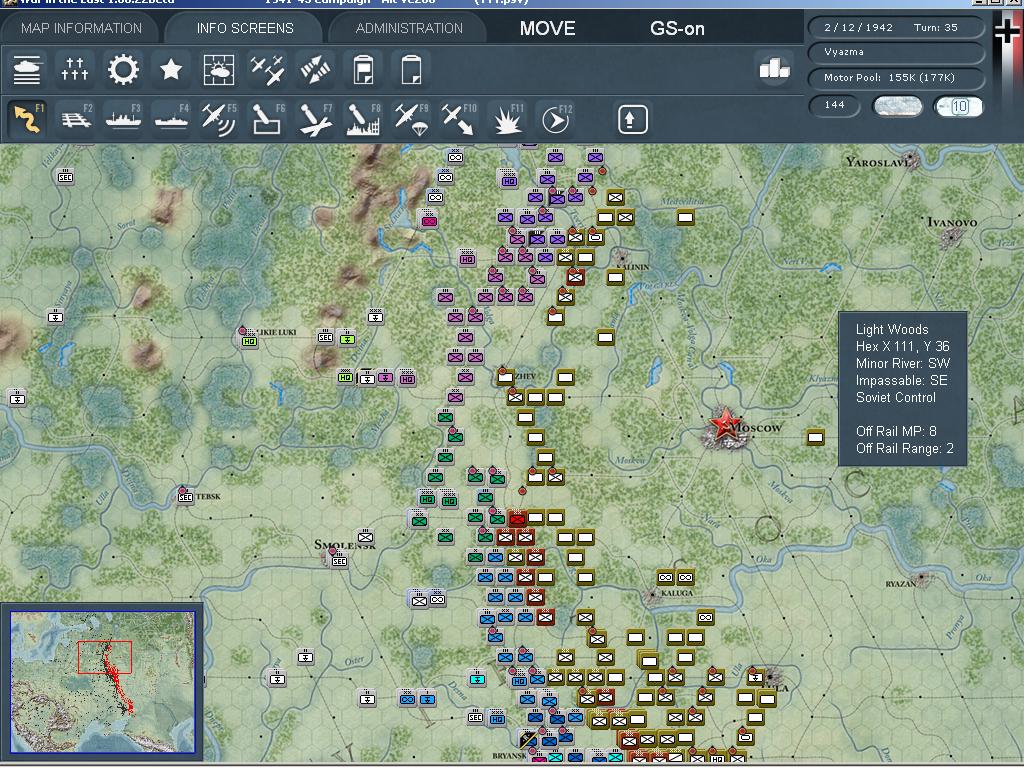
Task: Click the Vyazma location field
Action: pyautogui.click(x=896, y=52)
